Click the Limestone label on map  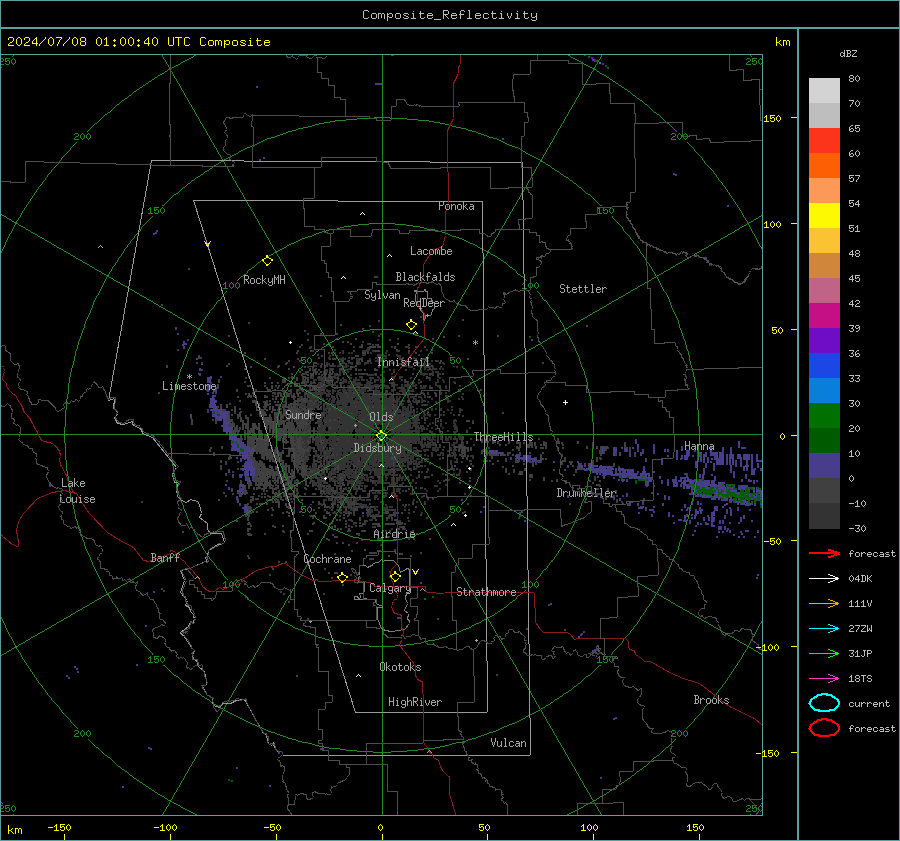[x=189, y=386]
